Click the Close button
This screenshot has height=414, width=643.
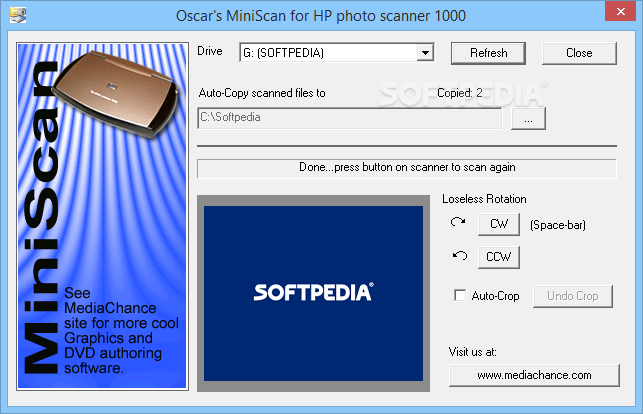coord(579,53)
